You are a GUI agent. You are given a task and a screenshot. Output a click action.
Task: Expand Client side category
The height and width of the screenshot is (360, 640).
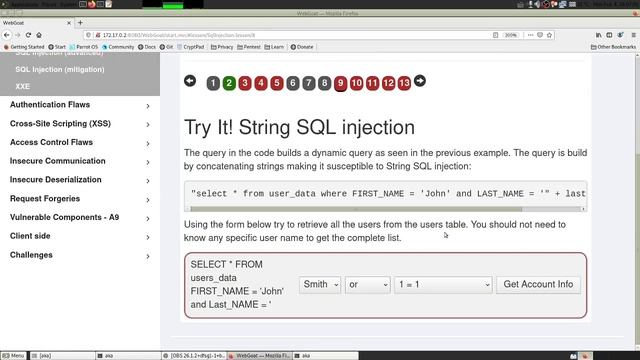(80, 236)
